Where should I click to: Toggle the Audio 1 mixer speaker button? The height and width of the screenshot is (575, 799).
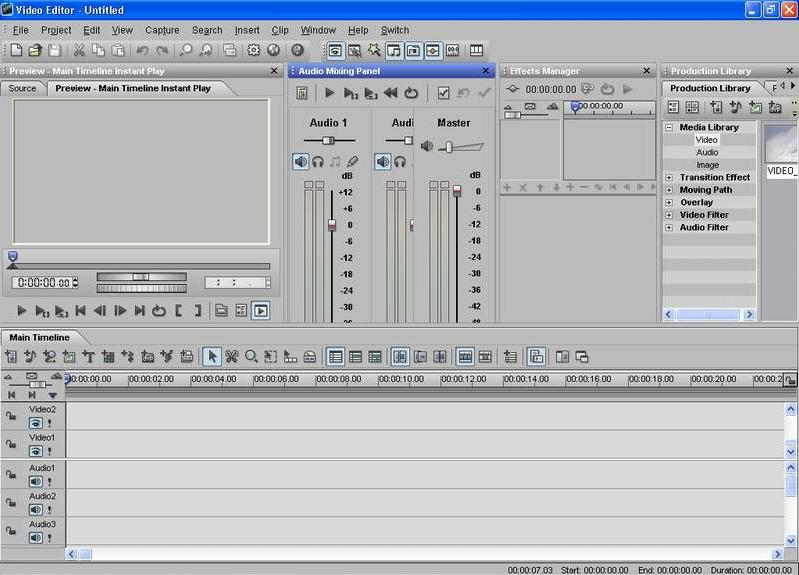click(x=301, y=162)
